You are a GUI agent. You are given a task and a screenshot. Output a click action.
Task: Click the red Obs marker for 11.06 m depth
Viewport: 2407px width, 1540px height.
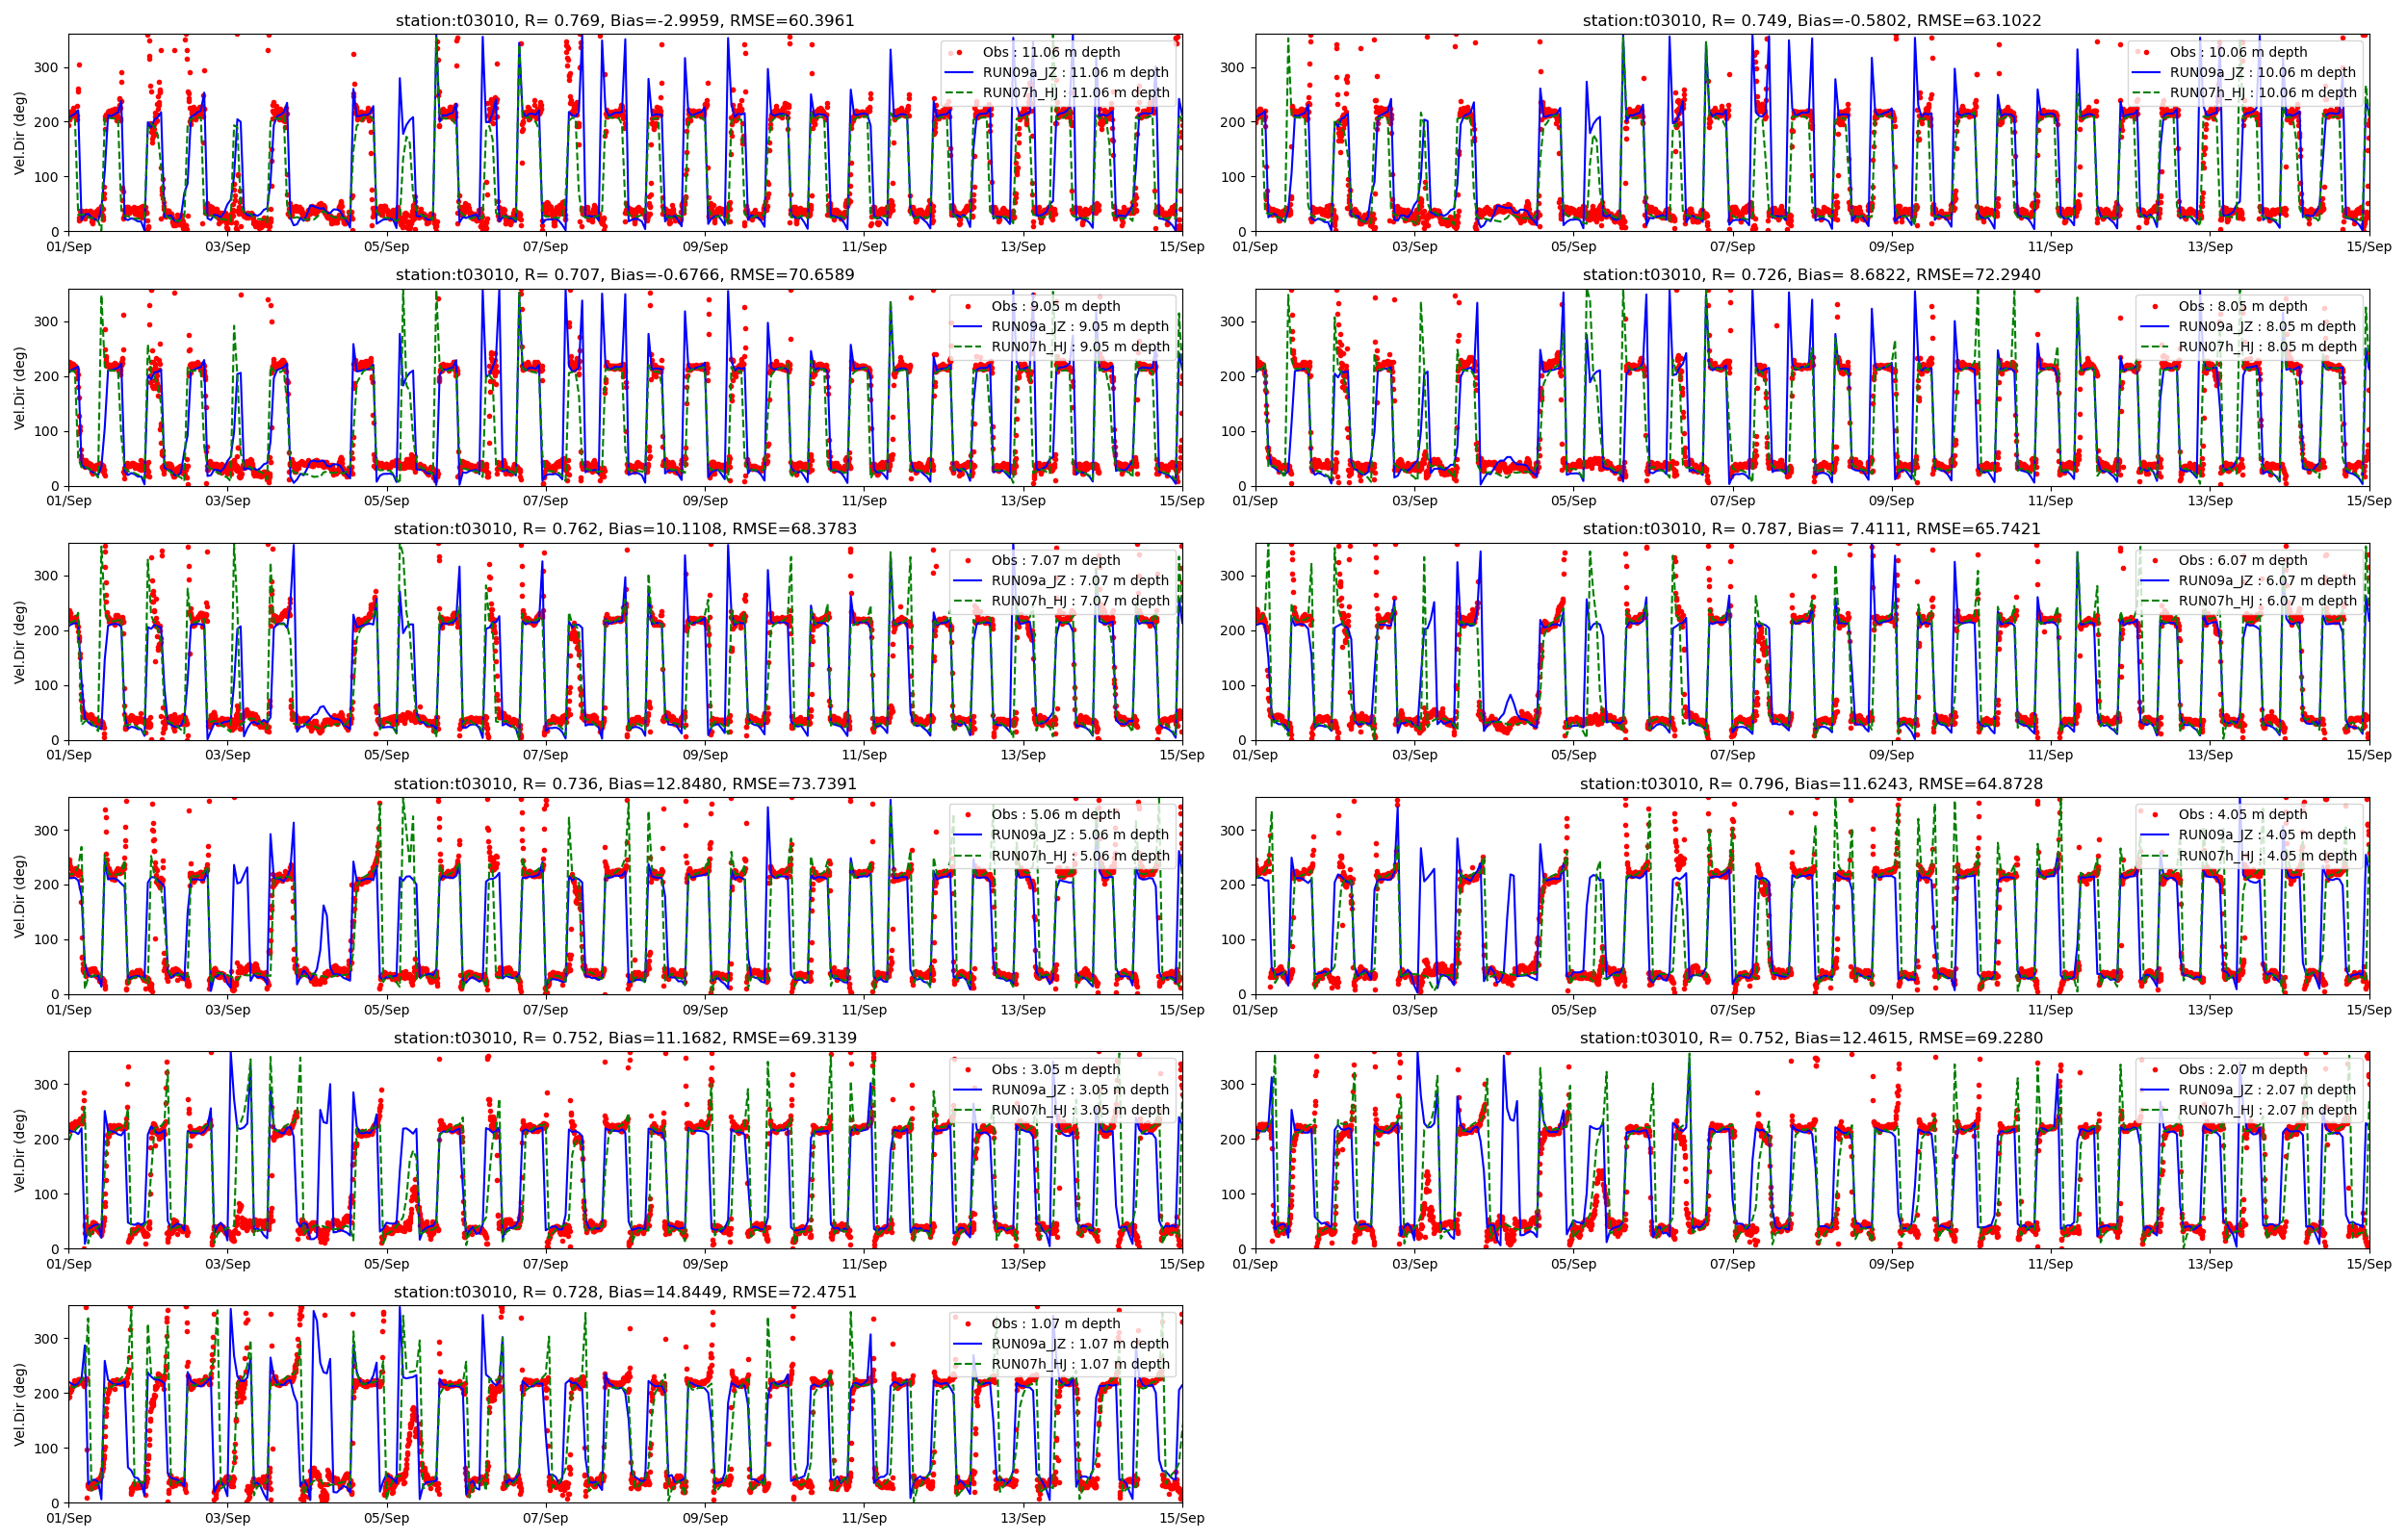tap(961, 52)
